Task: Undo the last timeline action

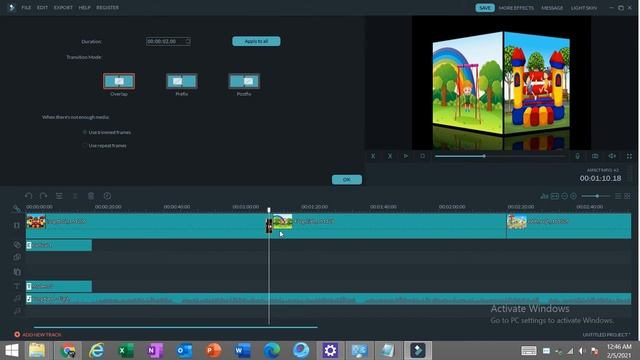Action: click(29, 196)
